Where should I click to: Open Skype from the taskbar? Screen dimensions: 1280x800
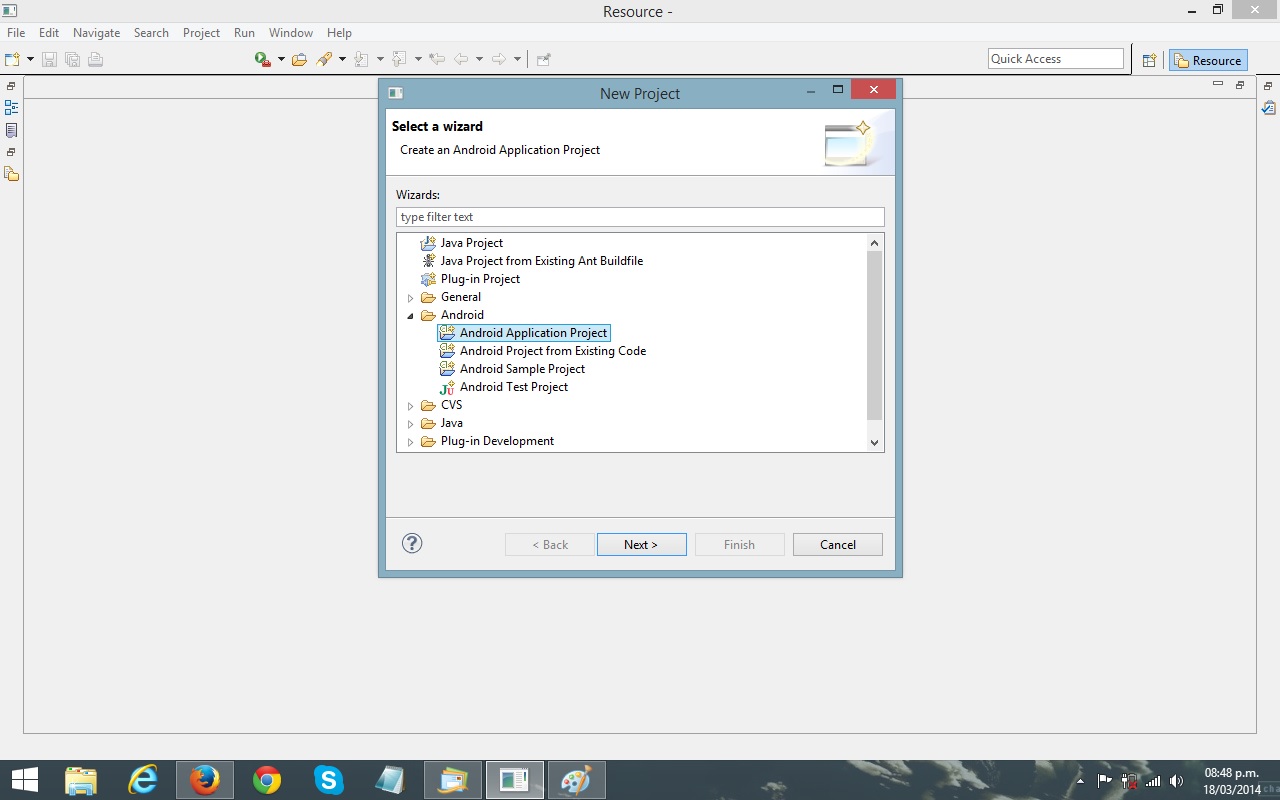[329, 780]
